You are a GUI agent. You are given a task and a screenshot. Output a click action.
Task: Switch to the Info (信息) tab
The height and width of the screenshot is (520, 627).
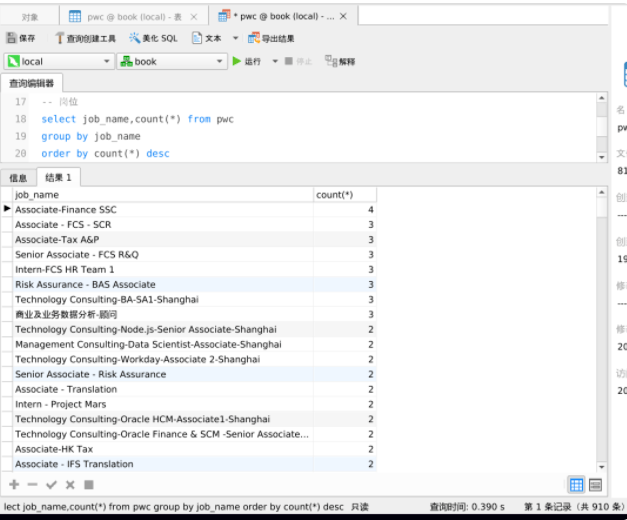tap(18, 178)
